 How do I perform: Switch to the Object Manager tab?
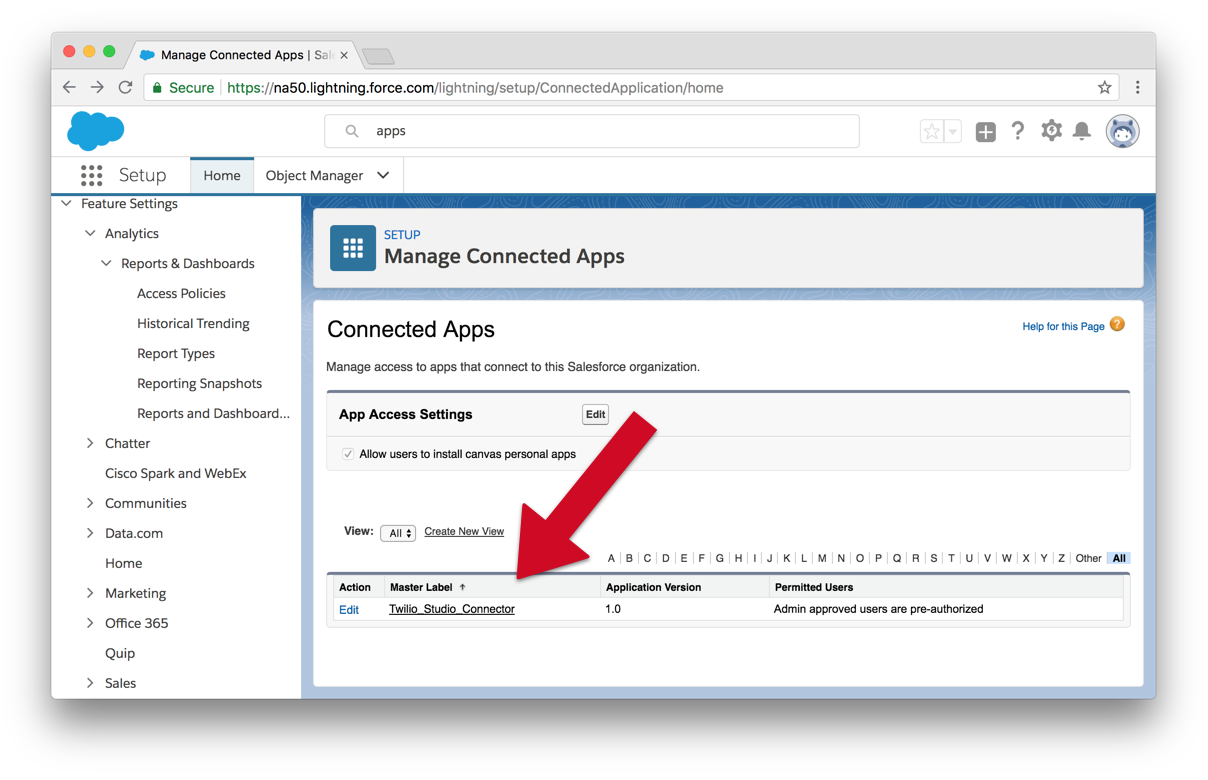[x=314, y=175]
